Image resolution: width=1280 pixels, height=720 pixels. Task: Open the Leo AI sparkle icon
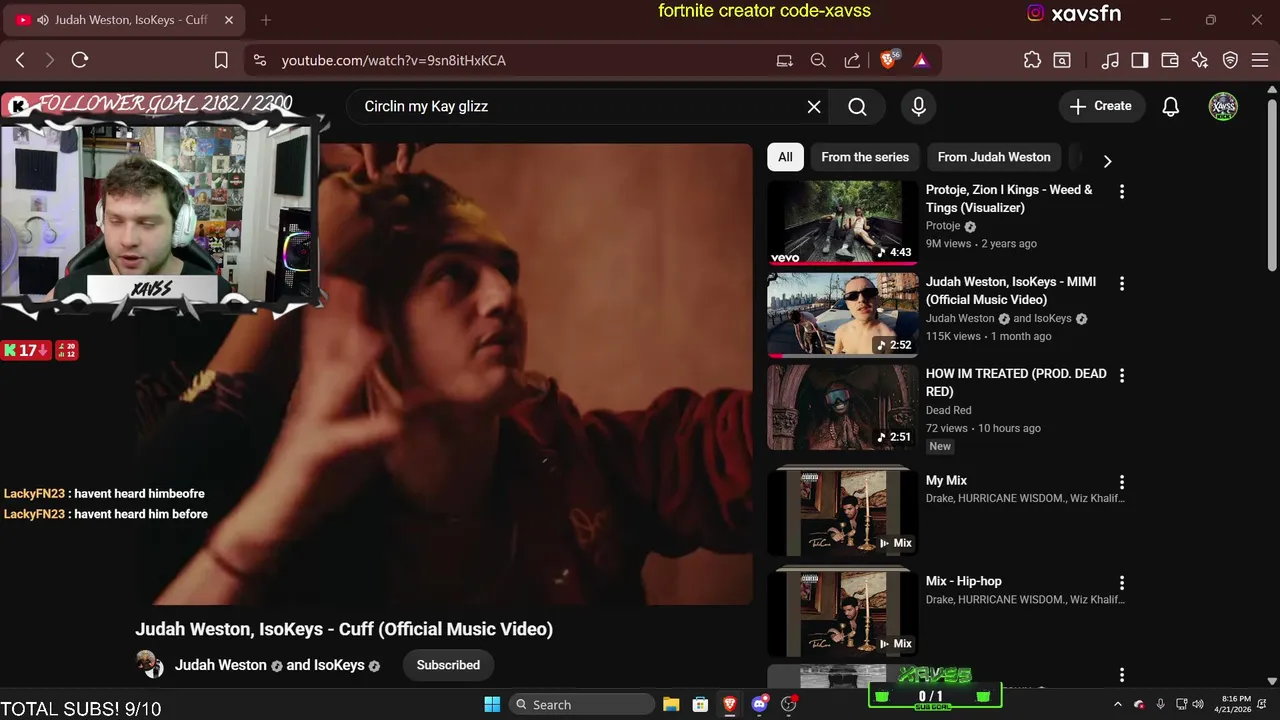[x=1200, y=60]
